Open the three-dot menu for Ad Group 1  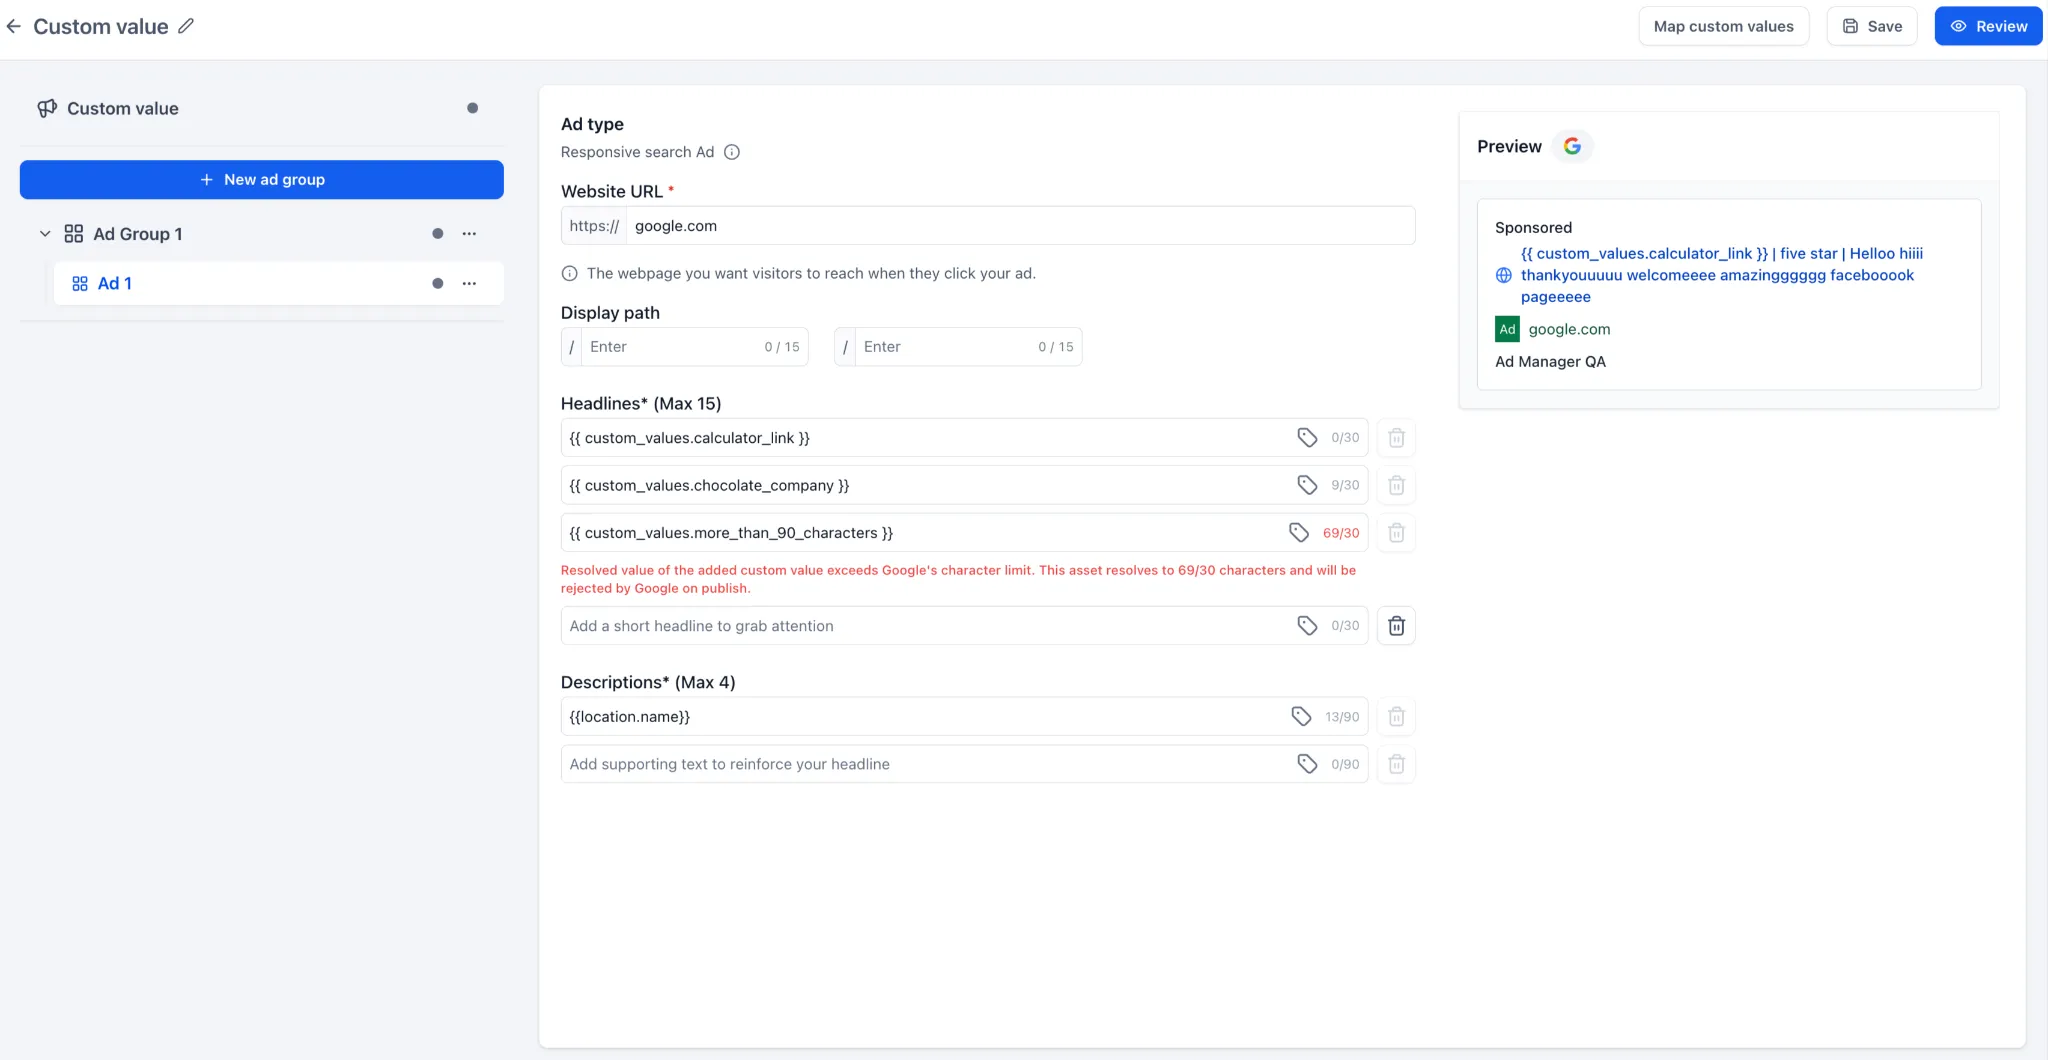[x=469, y=234]
